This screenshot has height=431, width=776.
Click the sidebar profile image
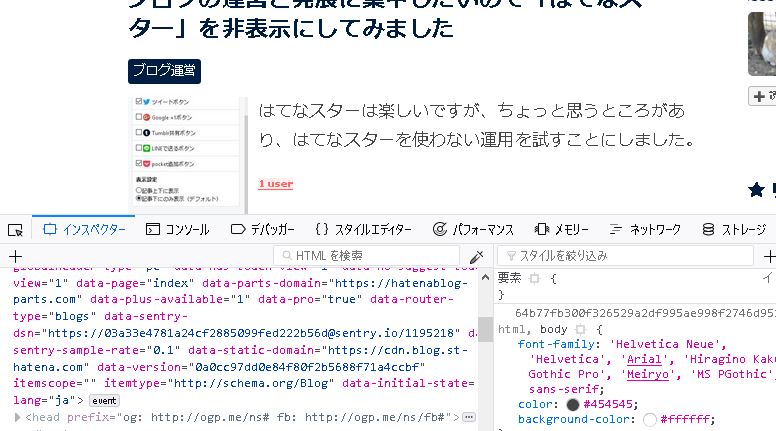762,44
